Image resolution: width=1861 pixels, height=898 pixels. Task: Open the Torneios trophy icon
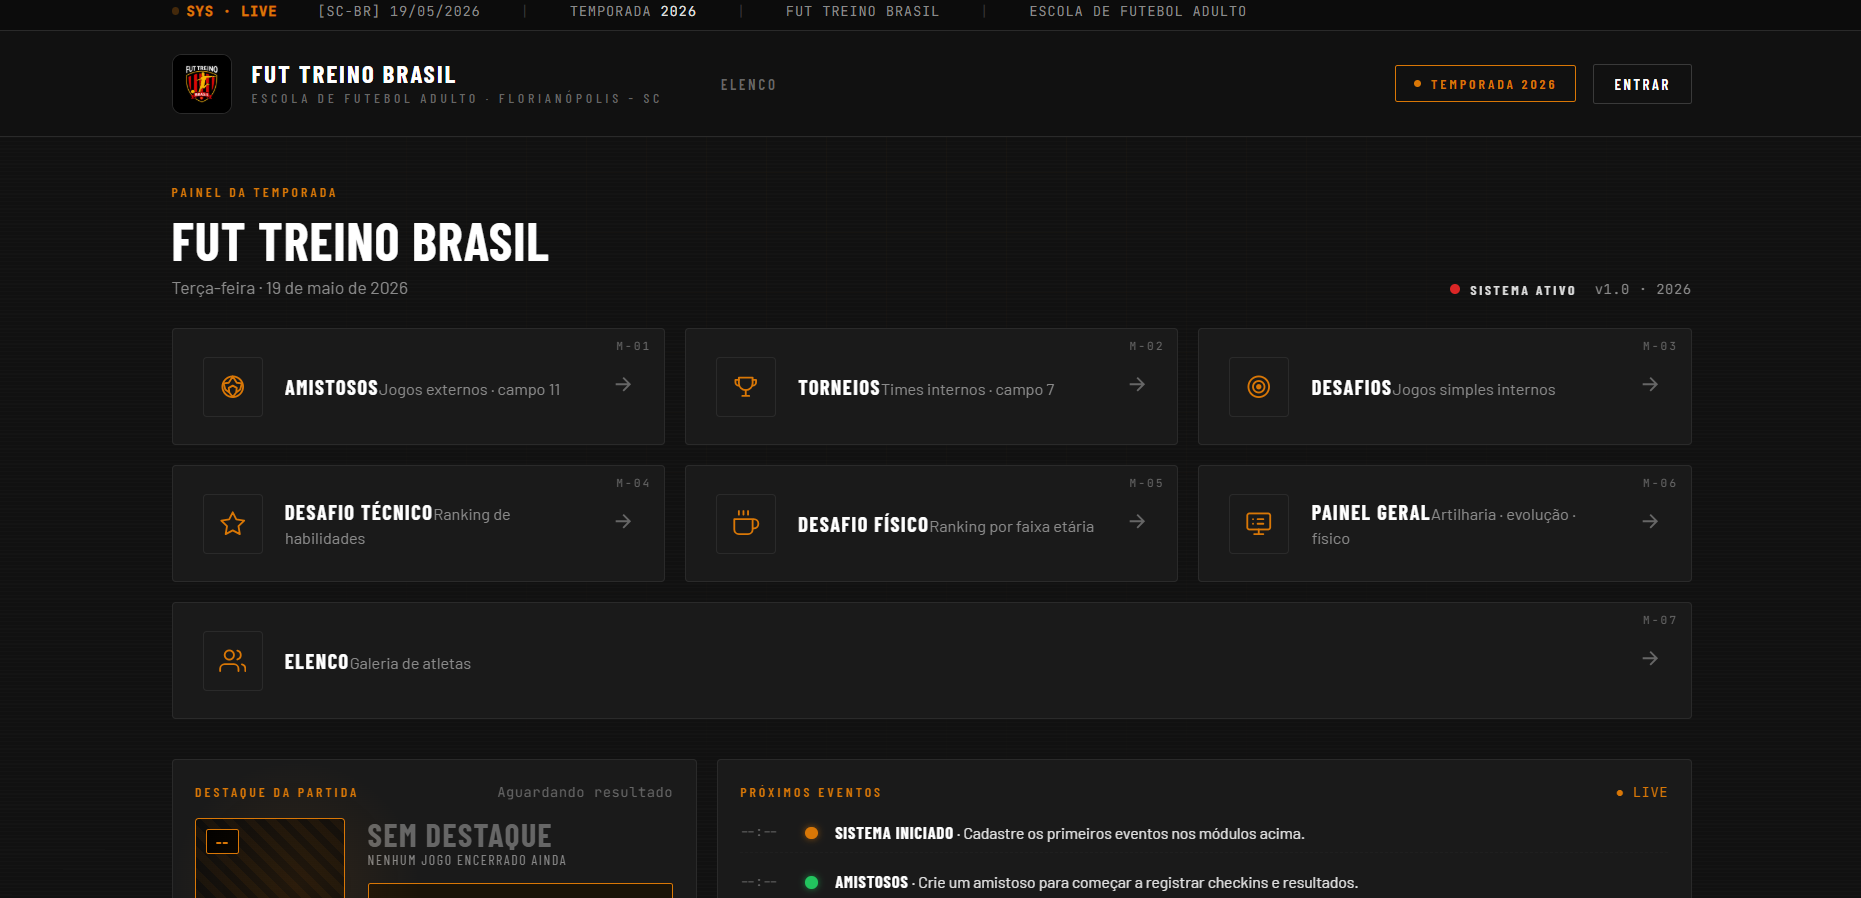pyautogui.click(x=746, y=387)
